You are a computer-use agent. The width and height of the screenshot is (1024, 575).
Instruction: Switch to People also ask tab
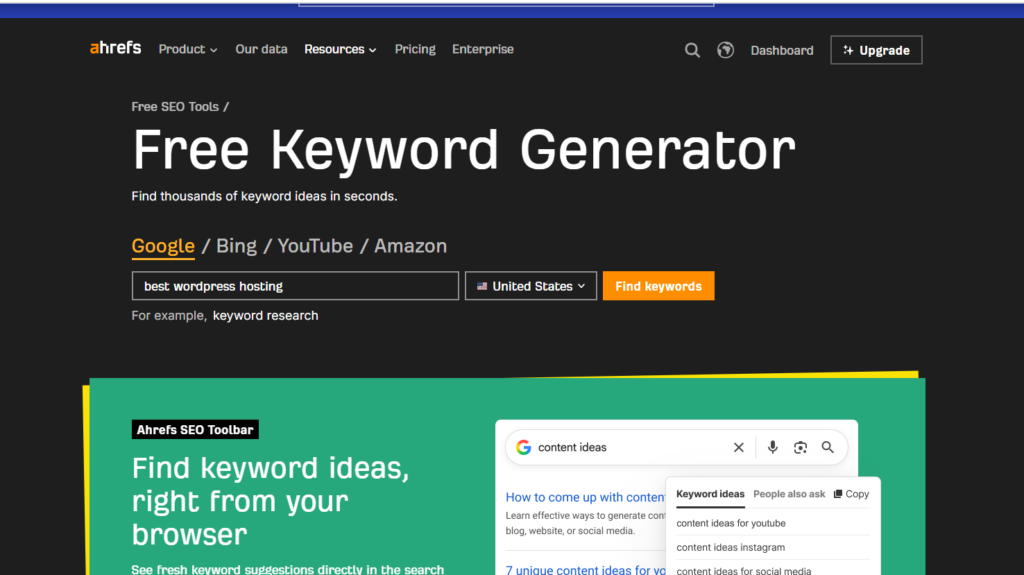[789, 494]
